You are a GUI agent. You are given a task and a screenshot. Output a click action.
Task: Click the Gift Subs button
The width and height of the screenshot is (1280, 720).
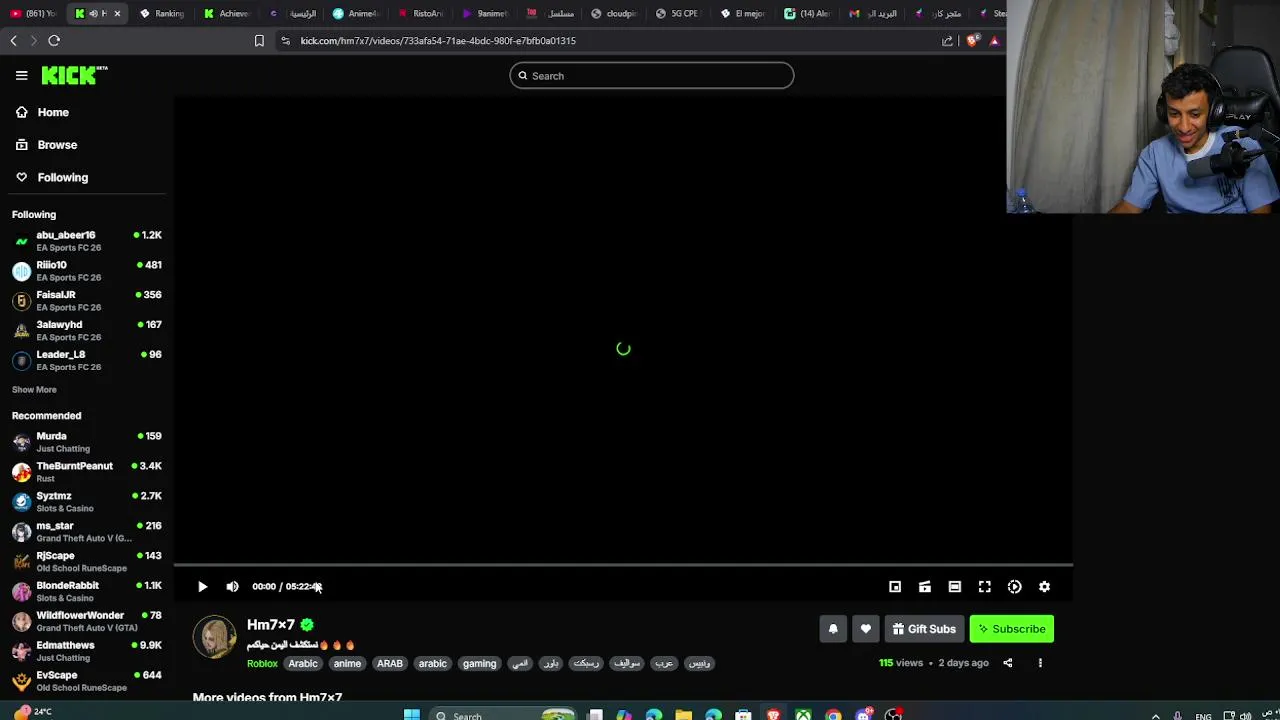pyautogui.click(x=924, y=629)
